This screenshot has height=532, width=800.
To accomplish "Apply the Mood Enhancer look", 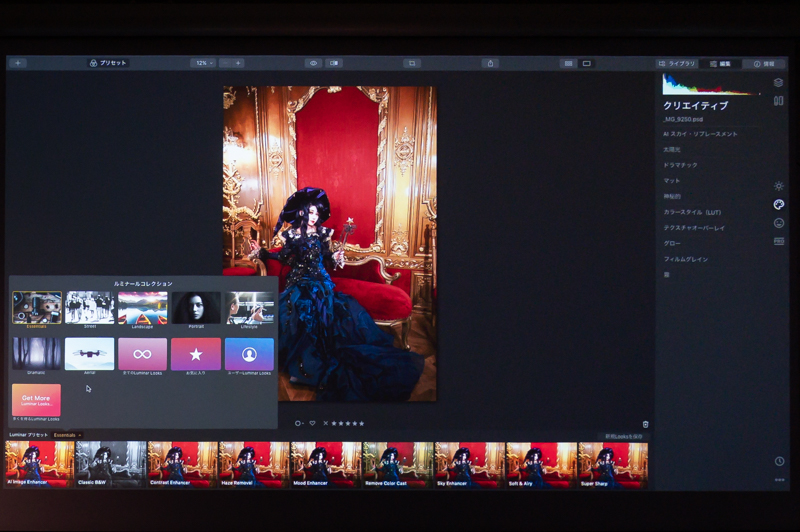I will coord(326,465).
